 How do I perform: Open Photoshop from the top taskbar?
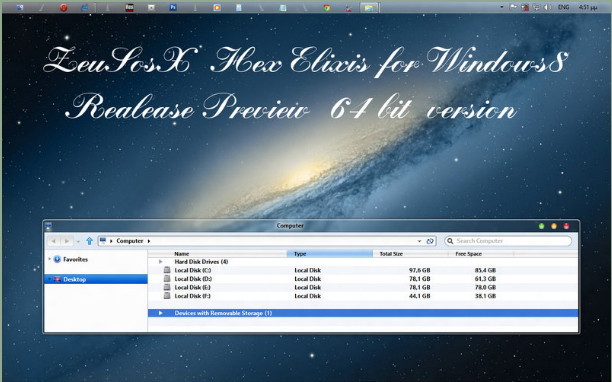[x=173, y=7]
